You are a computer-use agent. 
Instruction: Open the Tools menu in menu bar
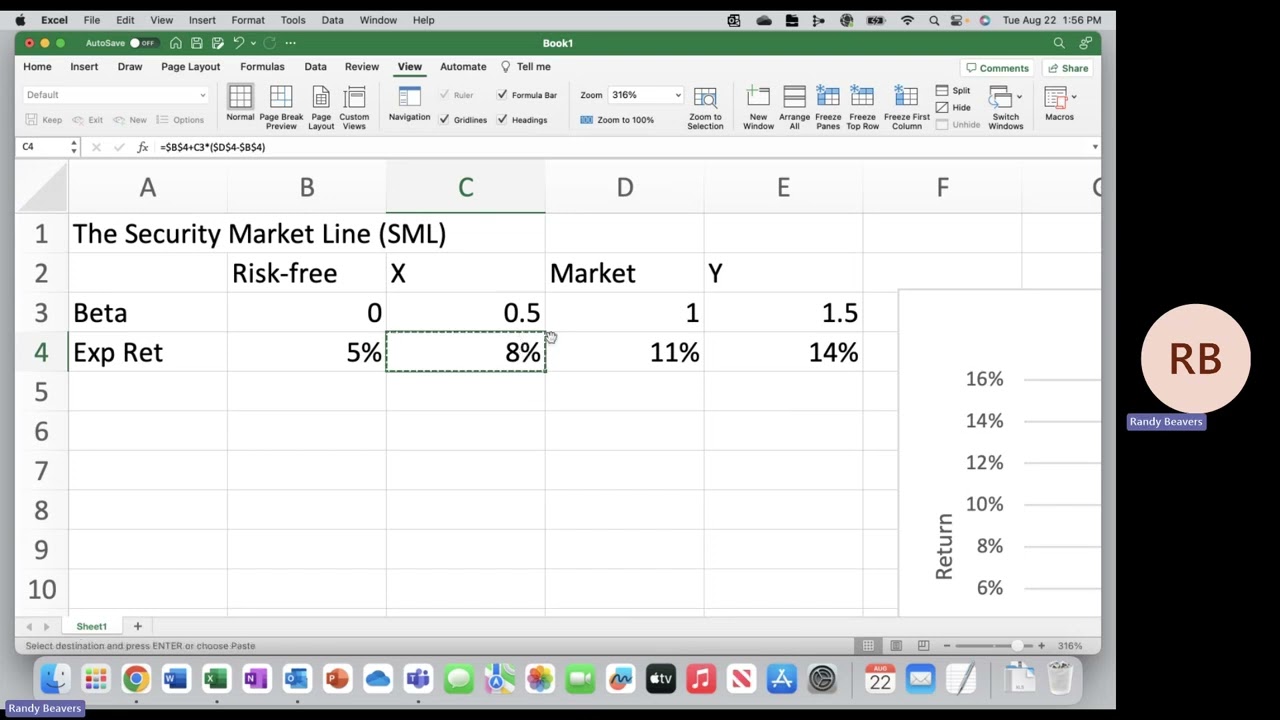pos(293,20)
